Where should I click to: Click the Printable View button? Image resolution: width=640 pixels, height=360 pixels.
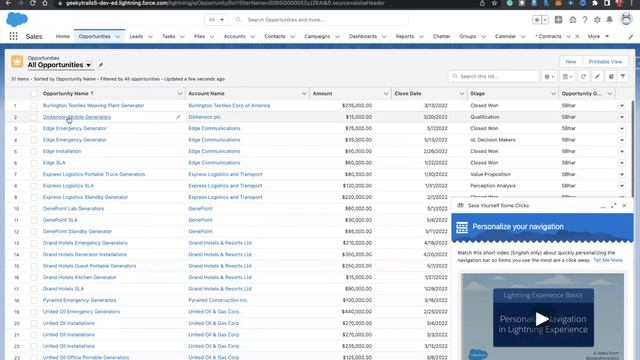[x=605, y=62]
